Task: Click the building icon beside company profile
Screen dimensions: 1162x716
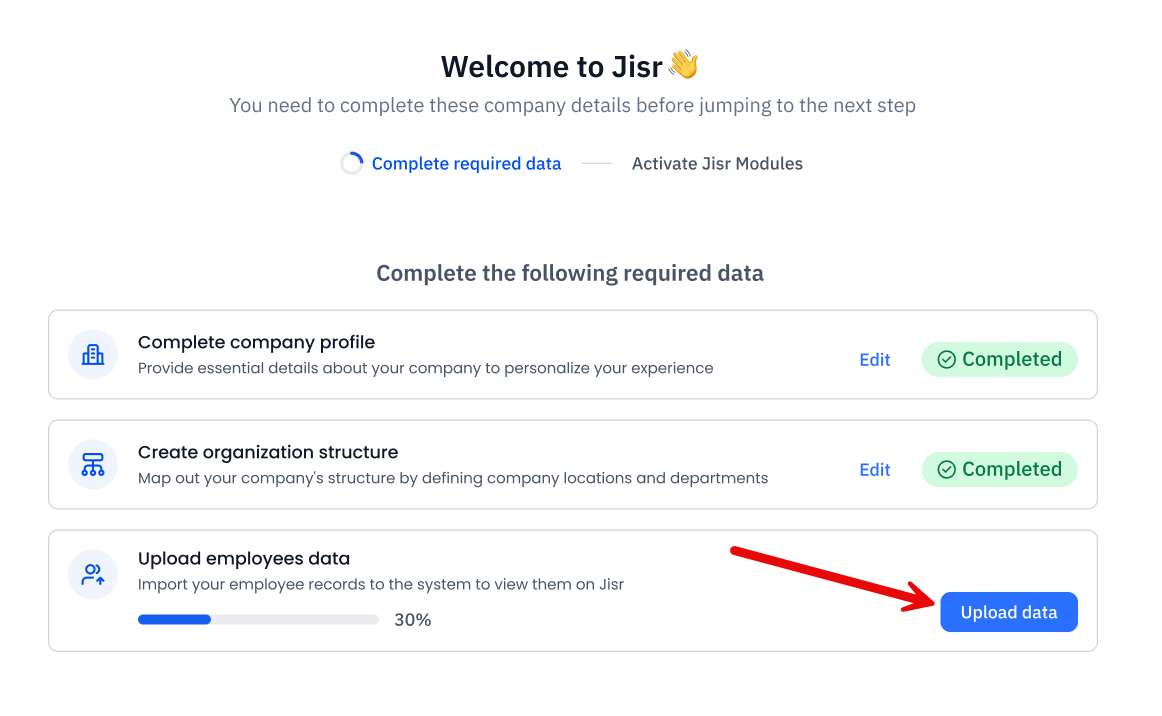Action: click(92, 354)
